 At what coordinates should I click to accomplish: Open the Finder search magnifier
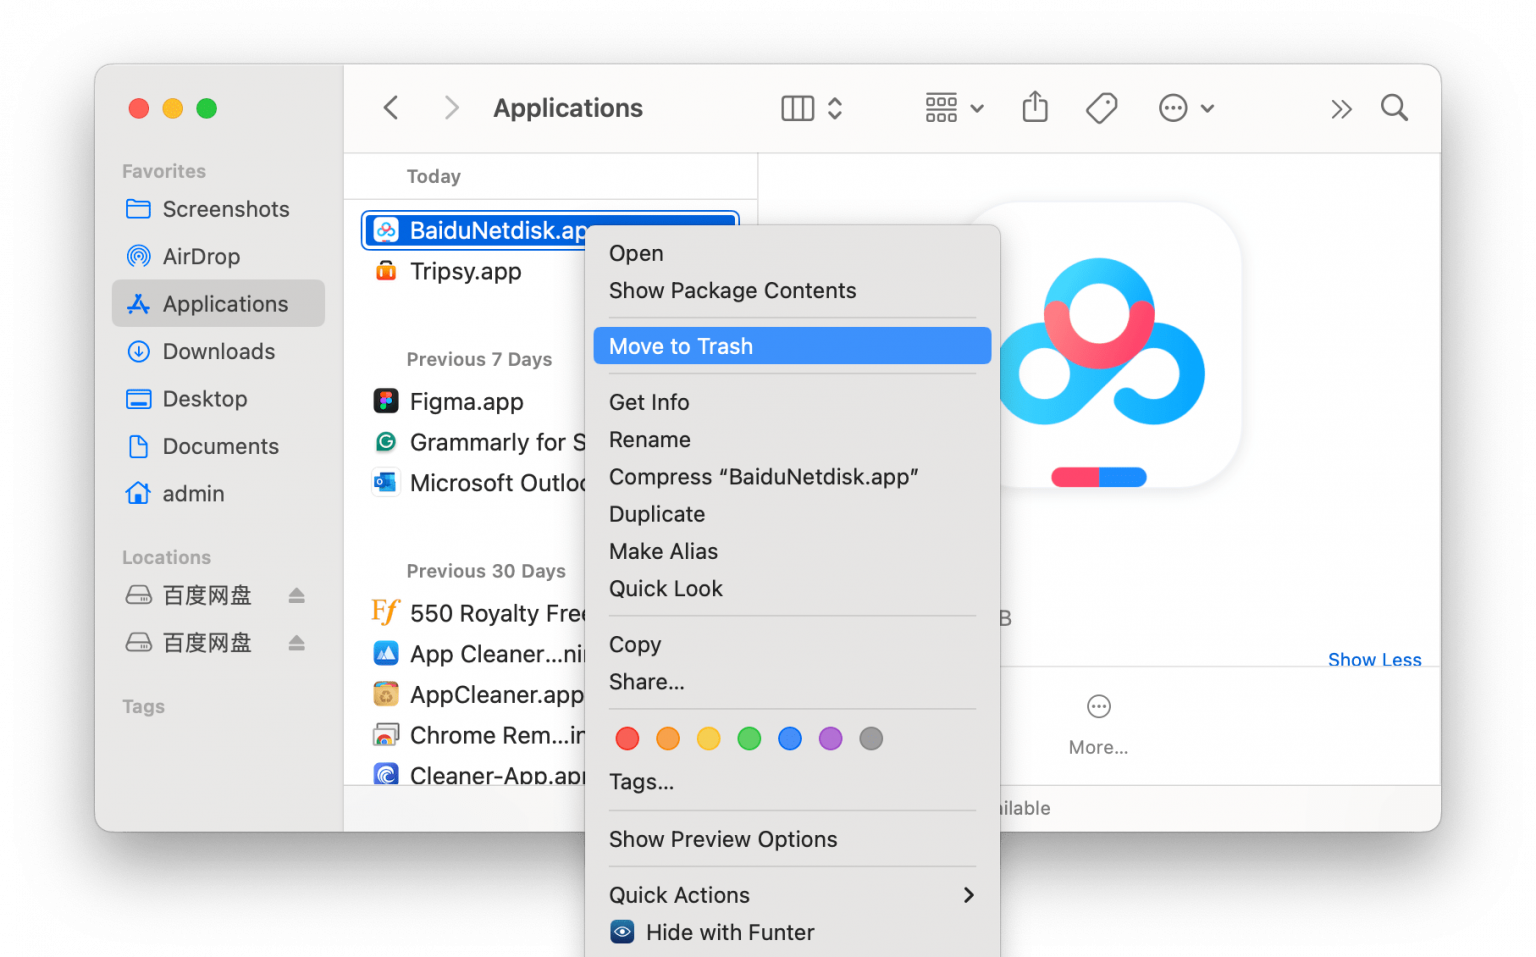pyautogui.click(x=1394, y=107)
